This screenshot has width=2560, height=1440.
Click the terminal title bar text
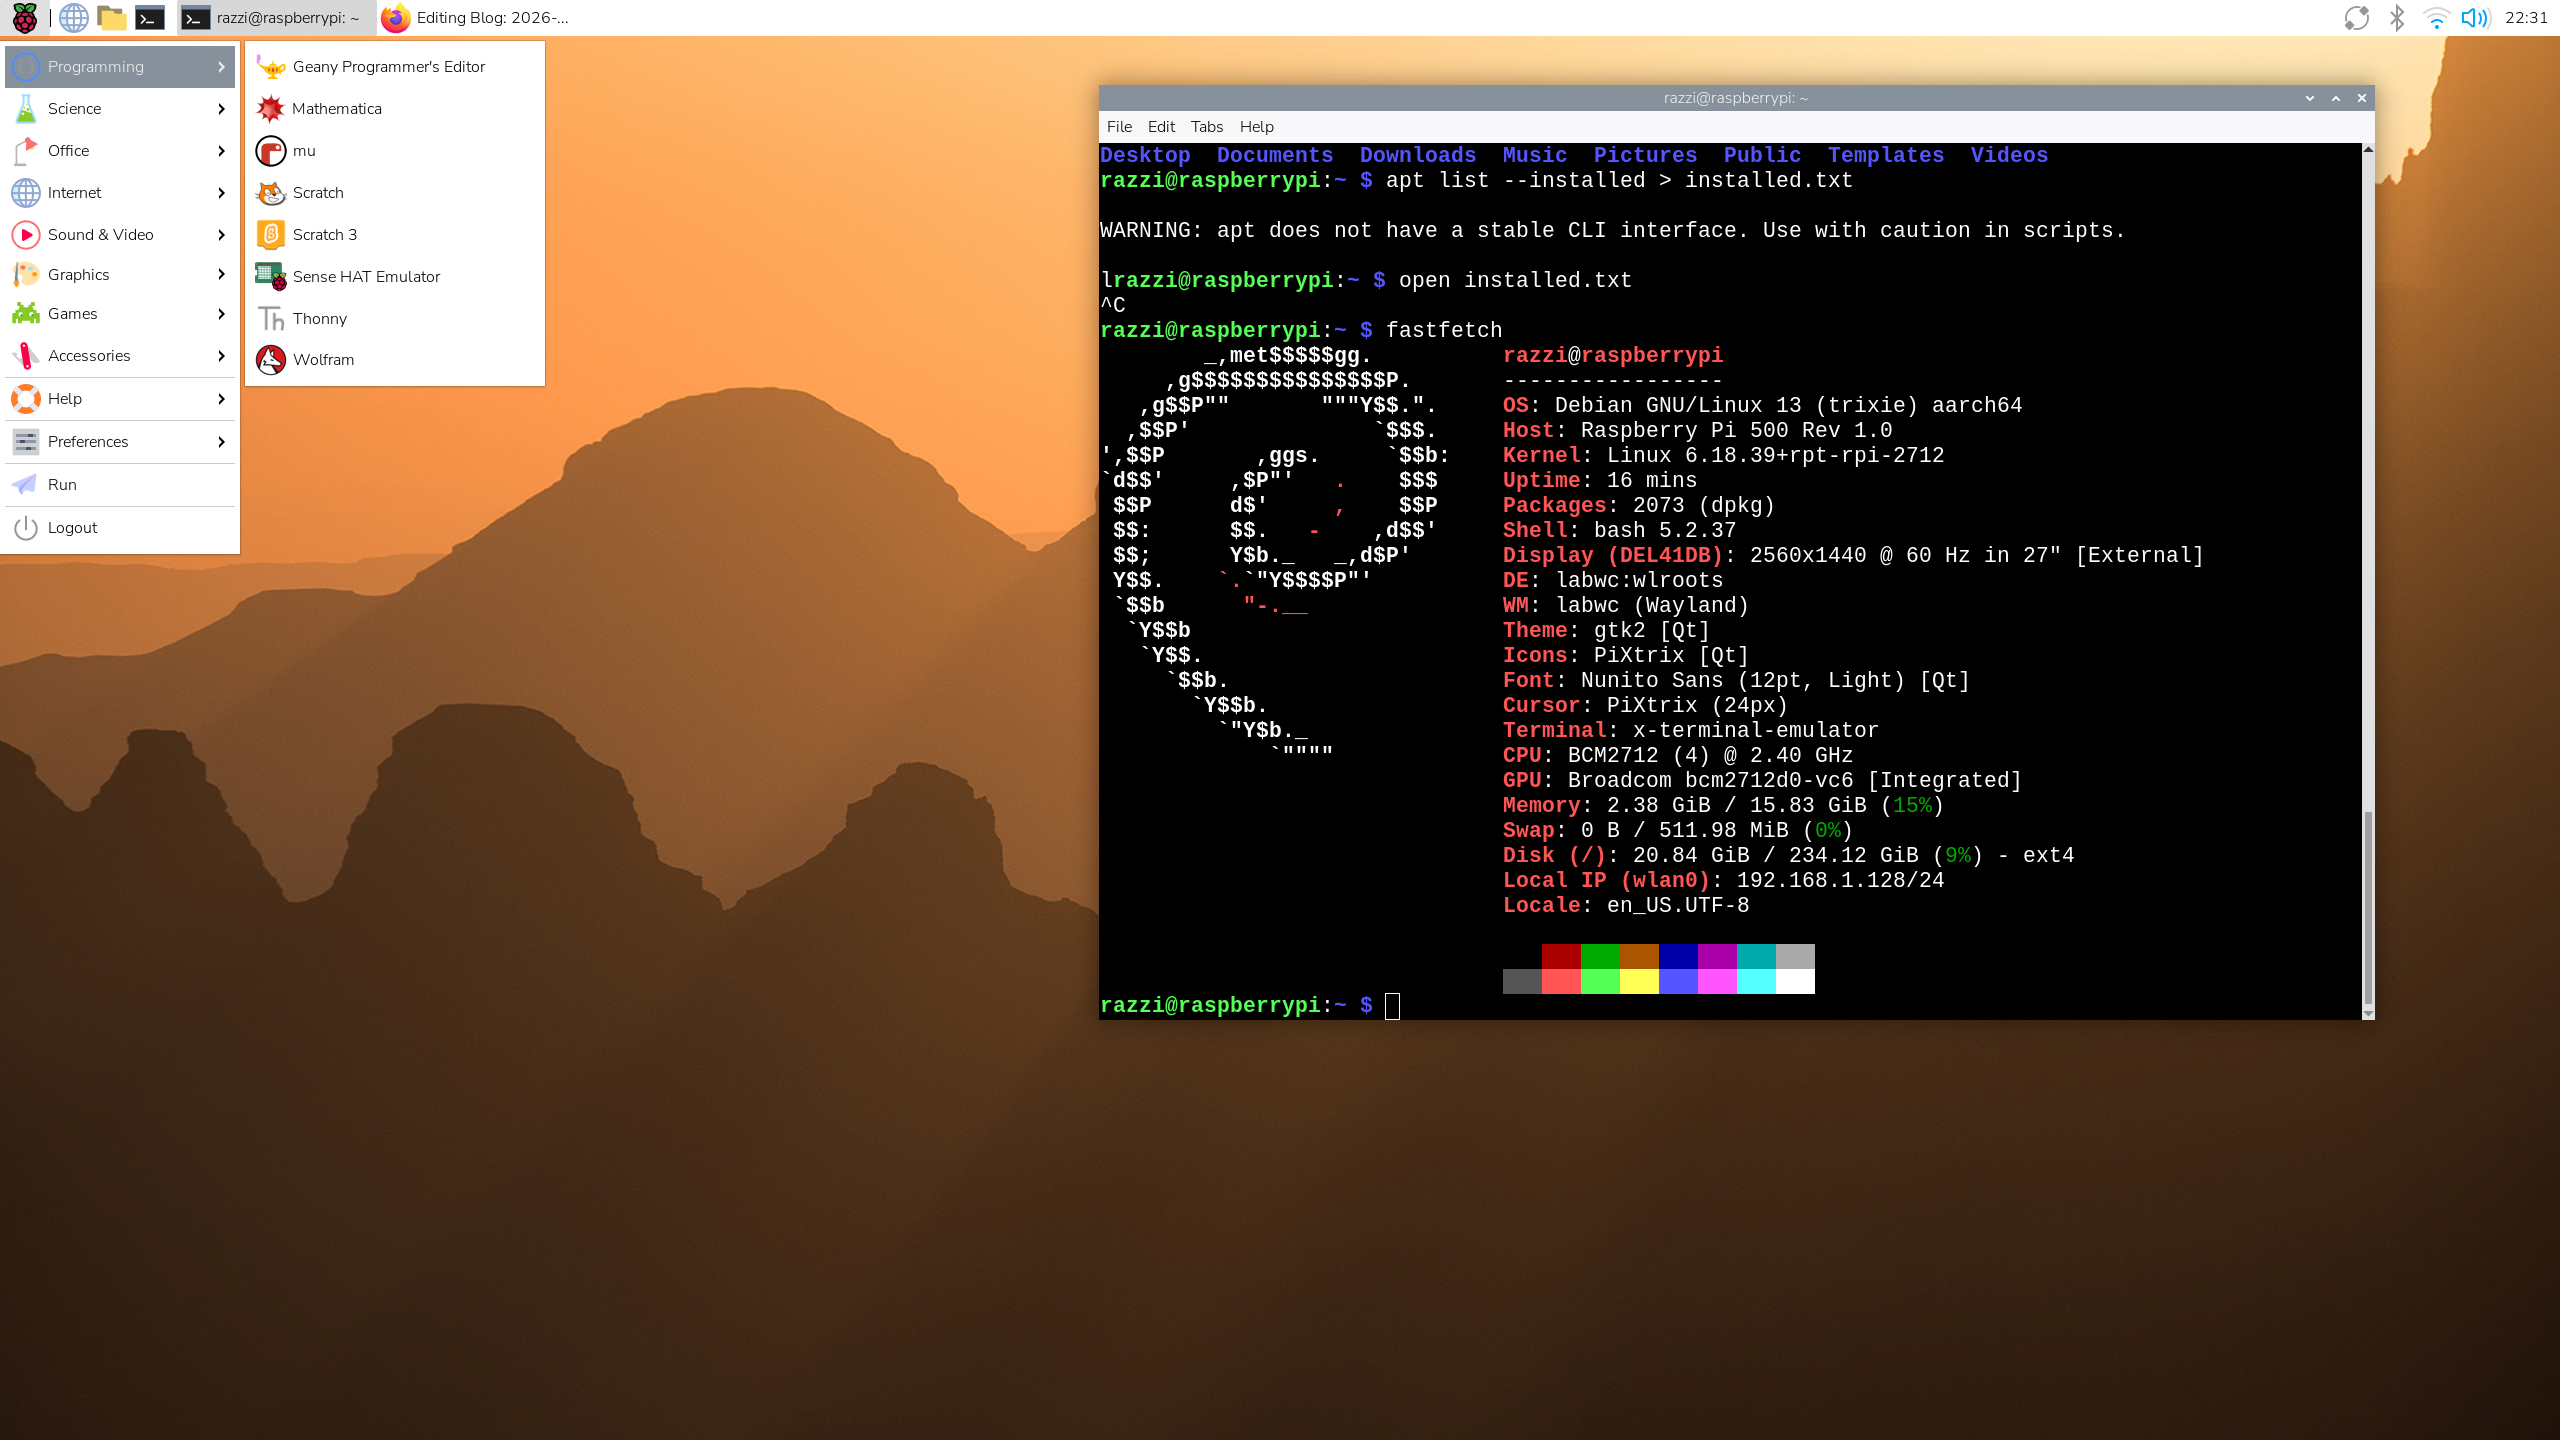coord(1736,98)
